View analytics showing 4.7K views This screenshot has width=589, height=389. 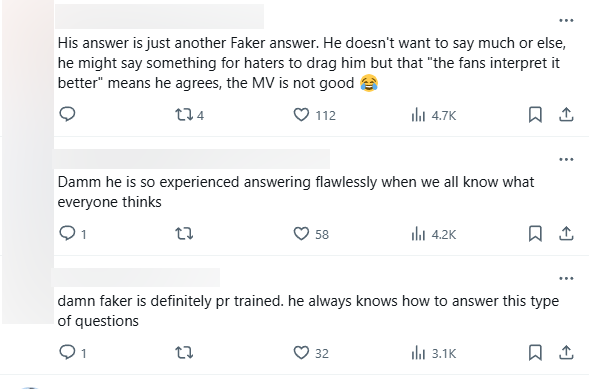click(434, 115)
